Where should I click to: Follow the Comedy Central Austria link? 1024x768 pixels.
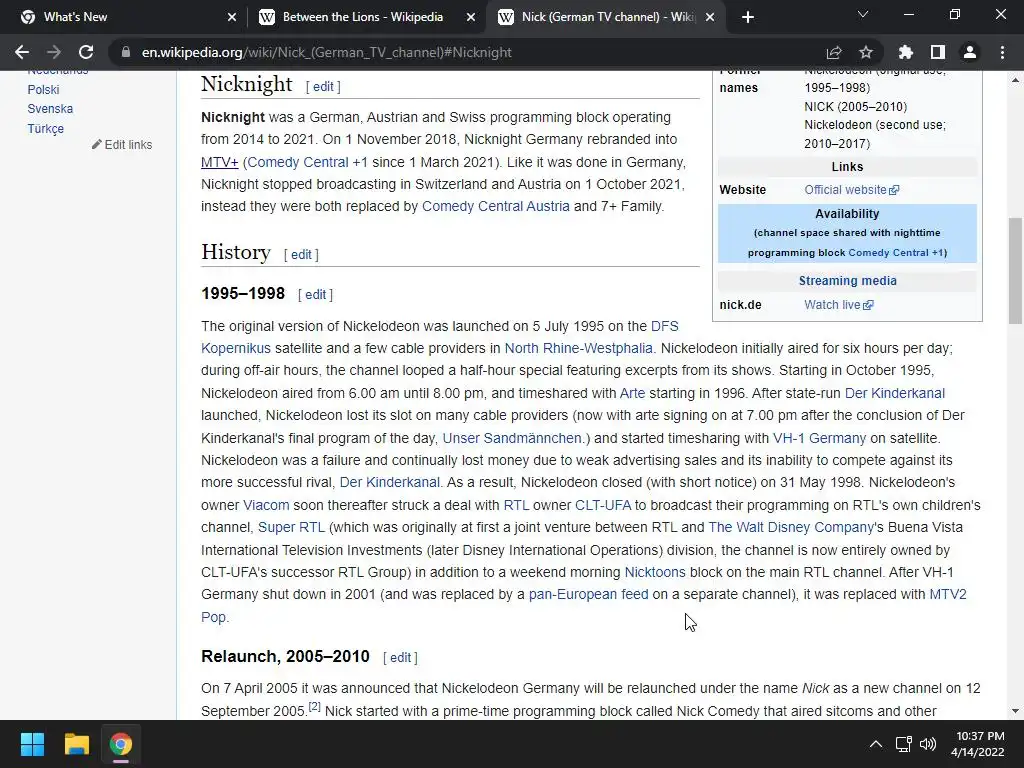[496, 206]
